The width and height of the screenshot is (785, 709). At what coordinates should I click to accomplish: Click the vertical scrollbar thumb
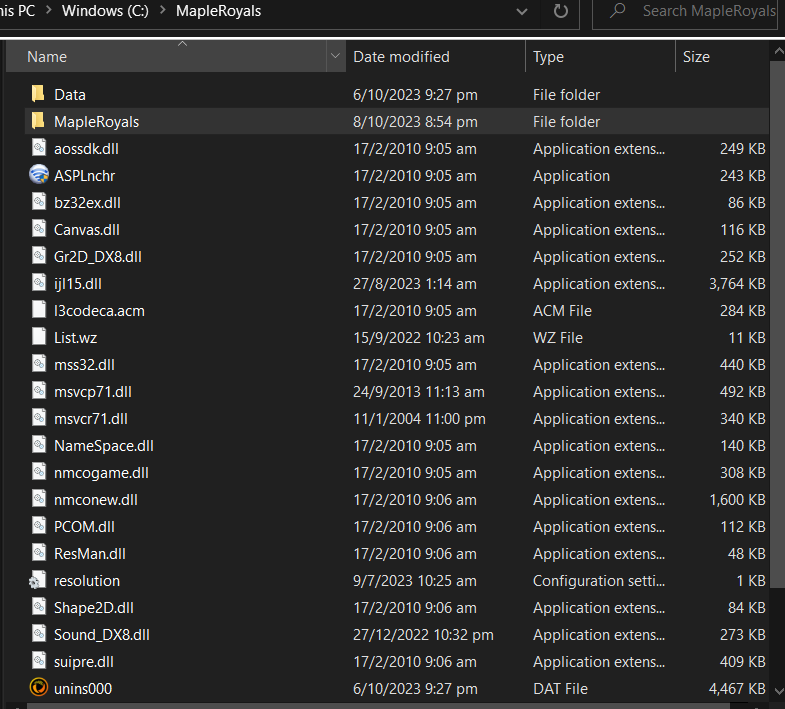(777, 324)
